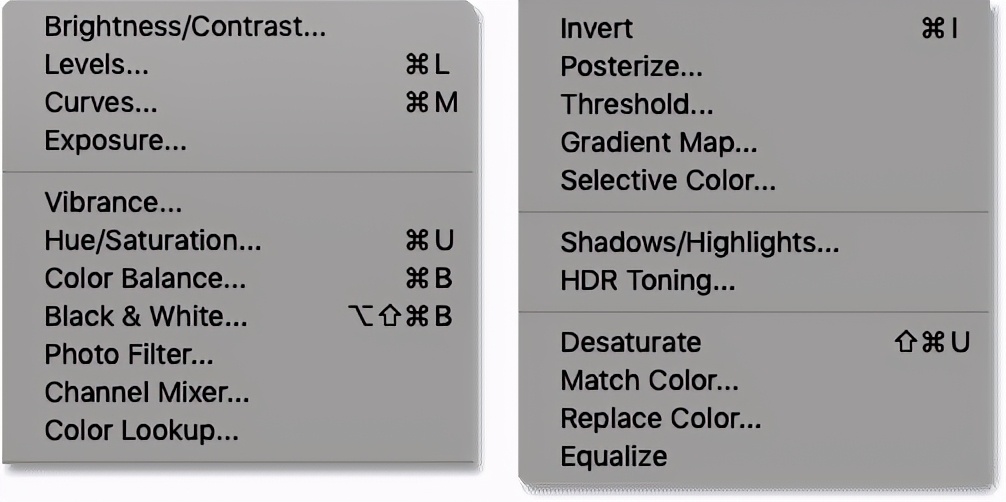1006x502 pixels.
Task: Apply Desaturate to the image
Action: pyautogui.click(x=630, y=343)
